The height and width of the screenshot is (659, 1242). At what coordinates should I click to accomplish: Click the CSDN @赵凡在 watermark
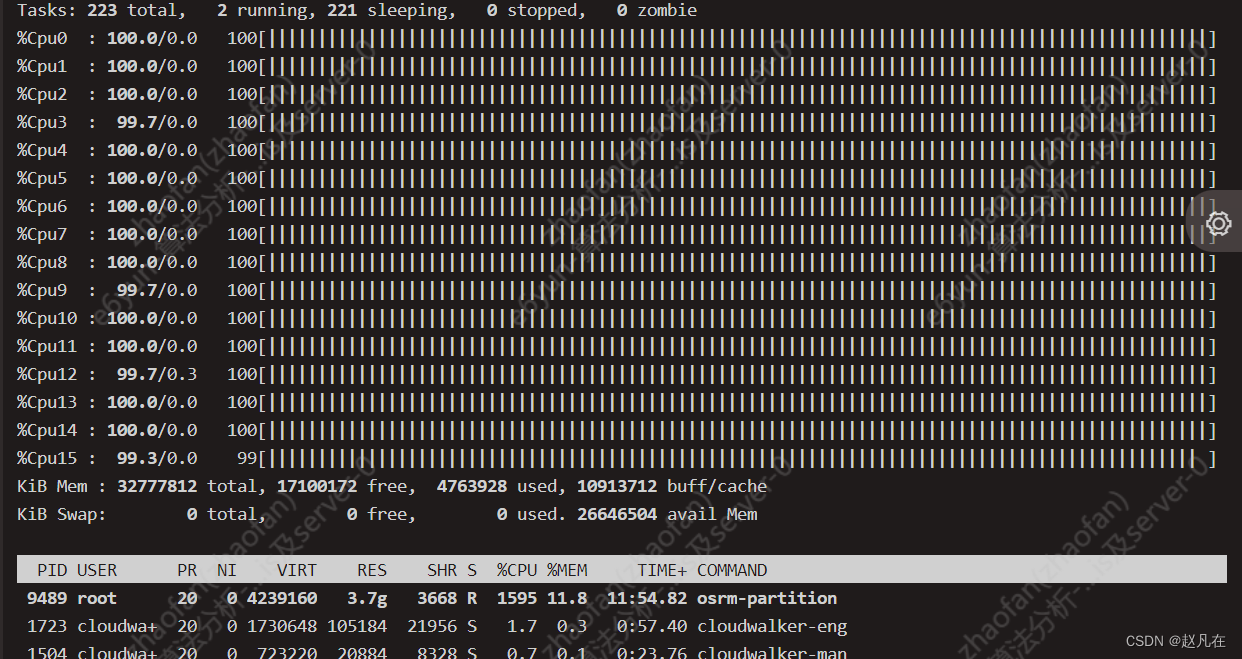1175,641
